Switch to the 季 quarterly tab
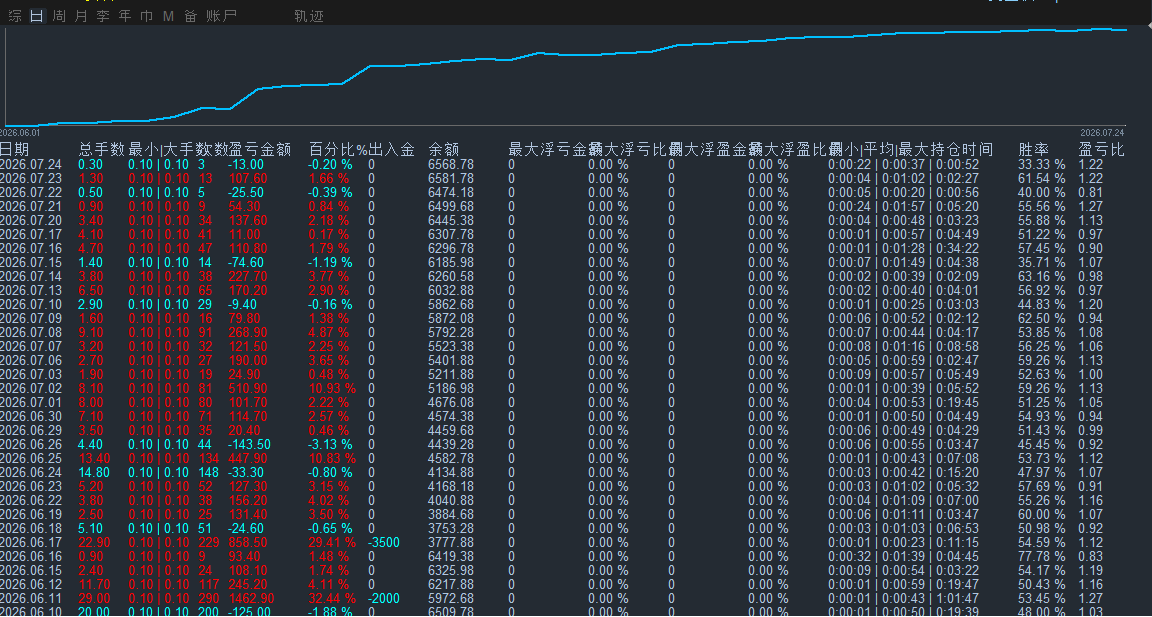This screenshot has width=1152, height=617. pos(103,16)
